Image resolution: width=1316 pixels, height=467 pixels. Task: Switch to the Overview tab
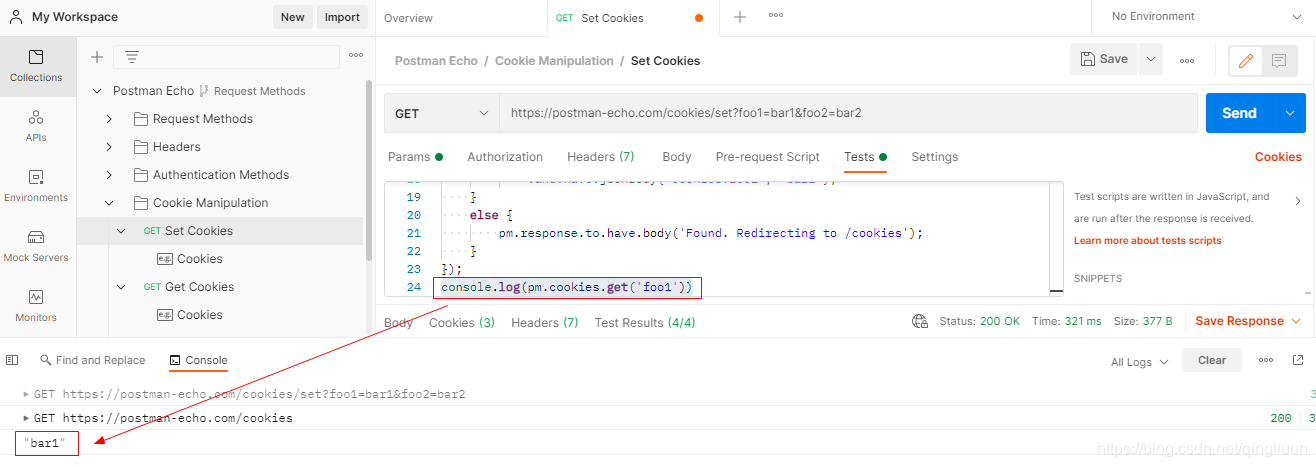(x=408, y=18)
